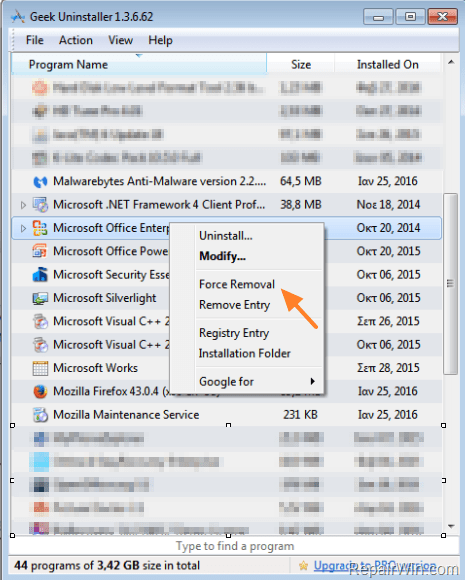465x580 pixels.
Task: Sort by the Size column header
Action: pyautogui.click(x=301, y=64)
